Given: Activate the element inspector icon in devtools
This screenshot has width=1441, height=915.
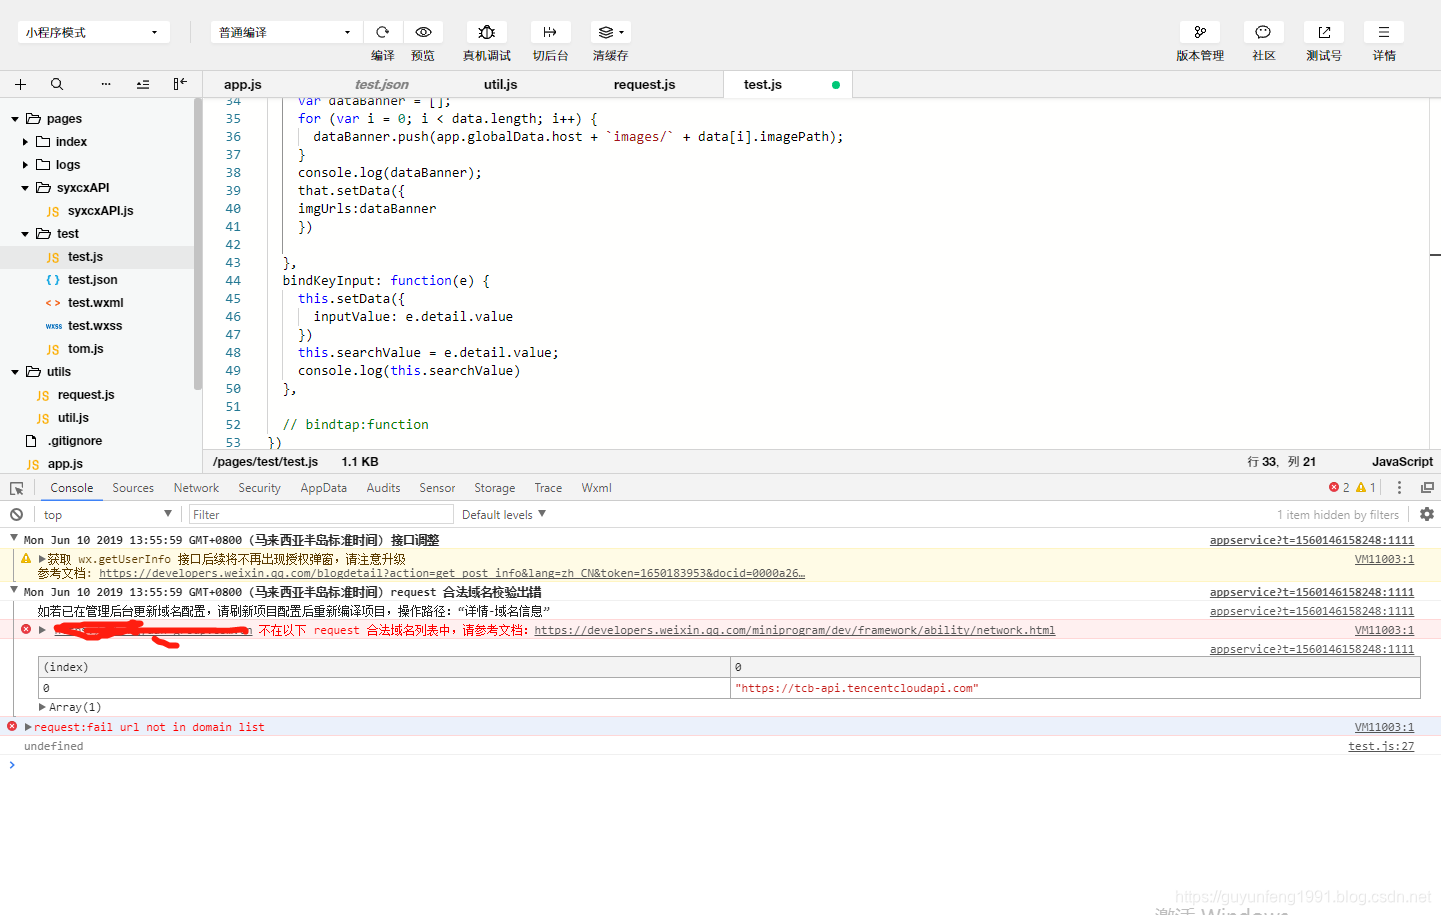Looking at the screenshot, I should [17, 488].
